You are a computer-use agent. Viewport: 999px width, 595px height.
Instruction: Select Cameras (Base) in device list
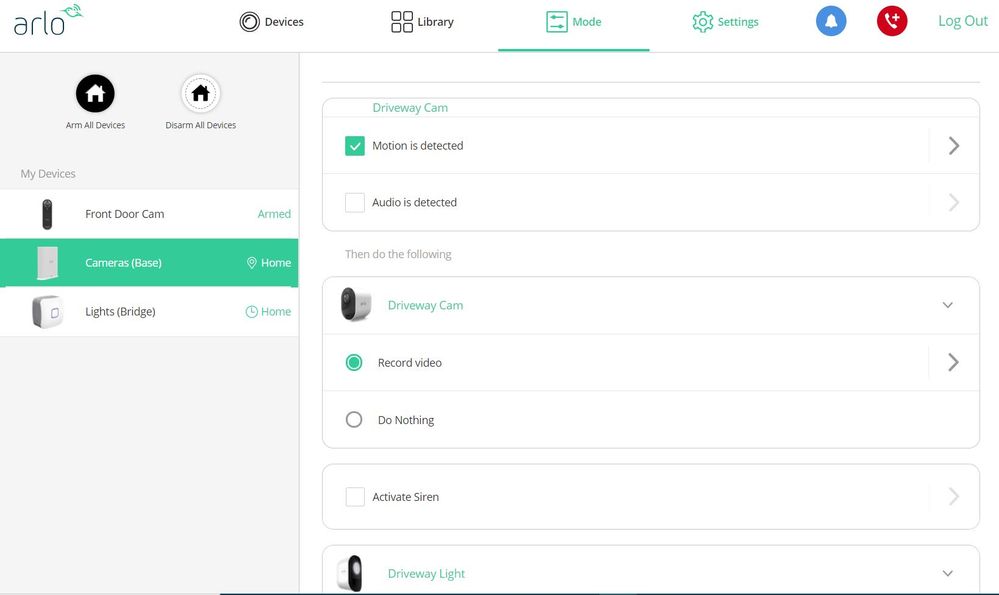click(x=149, y=262)
